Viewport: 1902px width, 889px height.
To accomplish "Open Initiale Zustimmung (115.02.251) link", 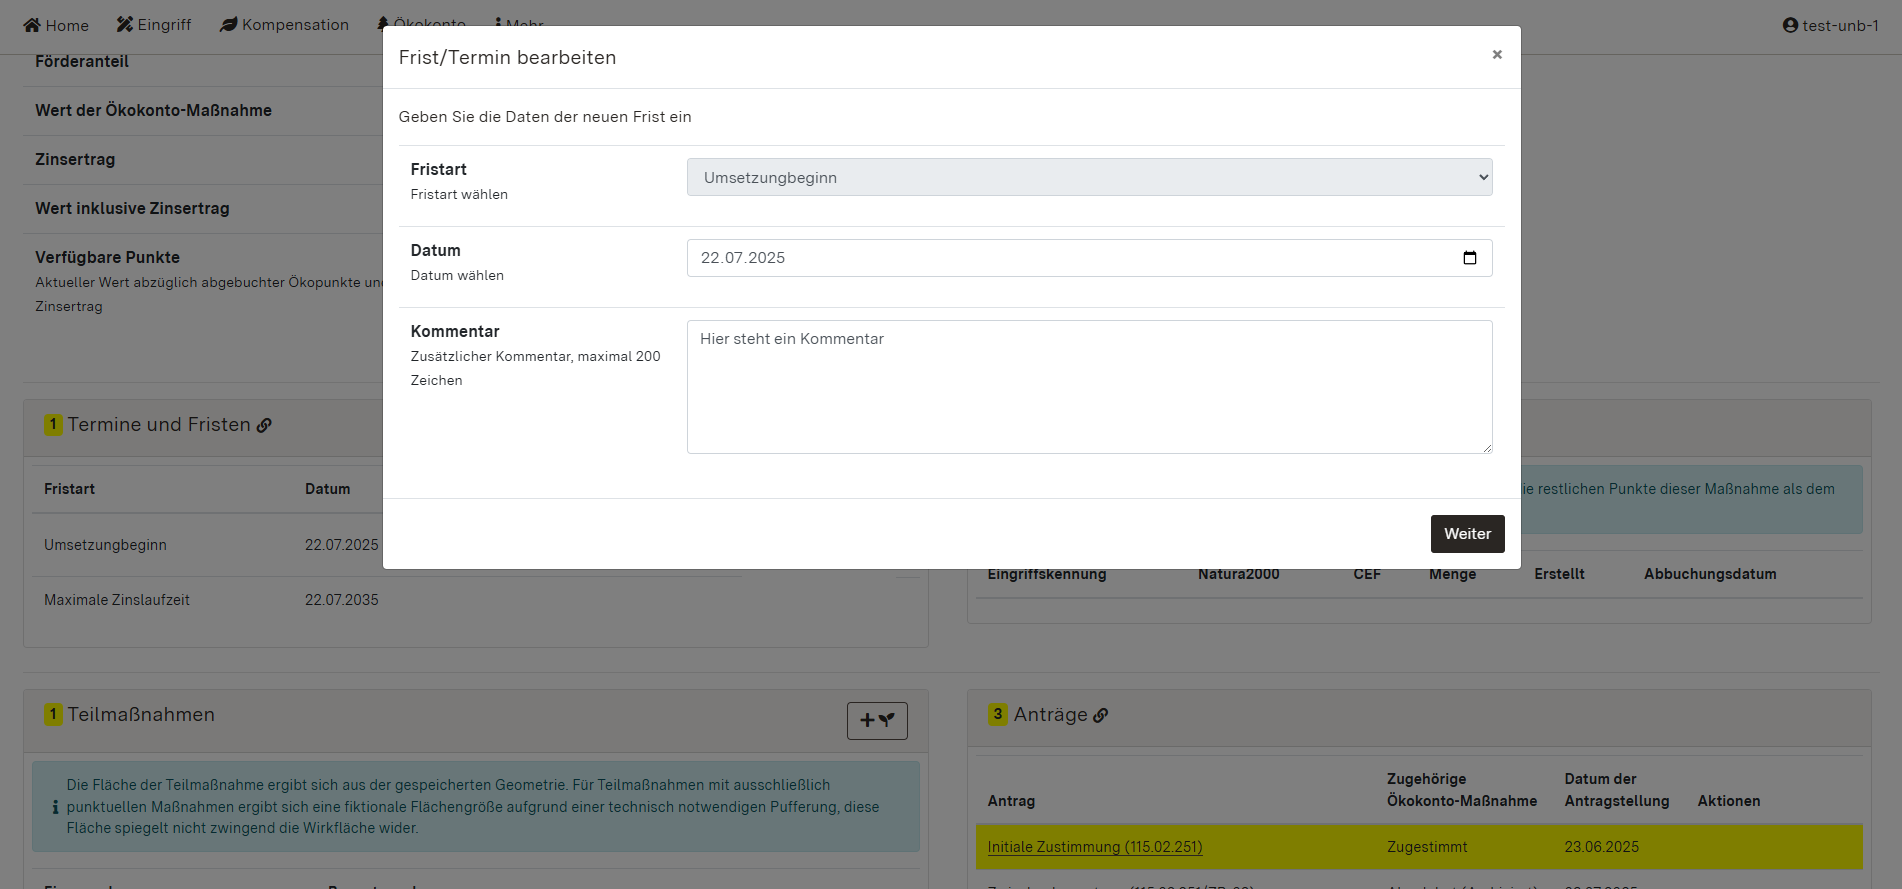I will (x=1094, y=847).
